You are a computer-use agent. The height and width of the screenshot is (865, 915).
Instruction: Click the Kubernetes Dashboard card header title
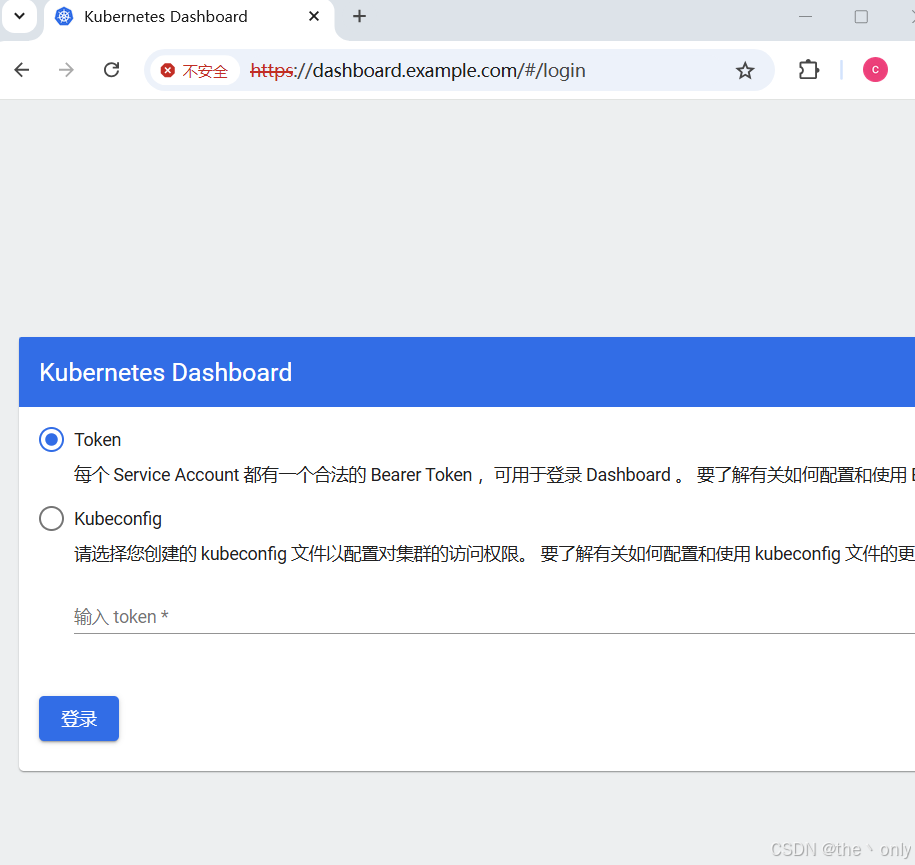(166, 372)
